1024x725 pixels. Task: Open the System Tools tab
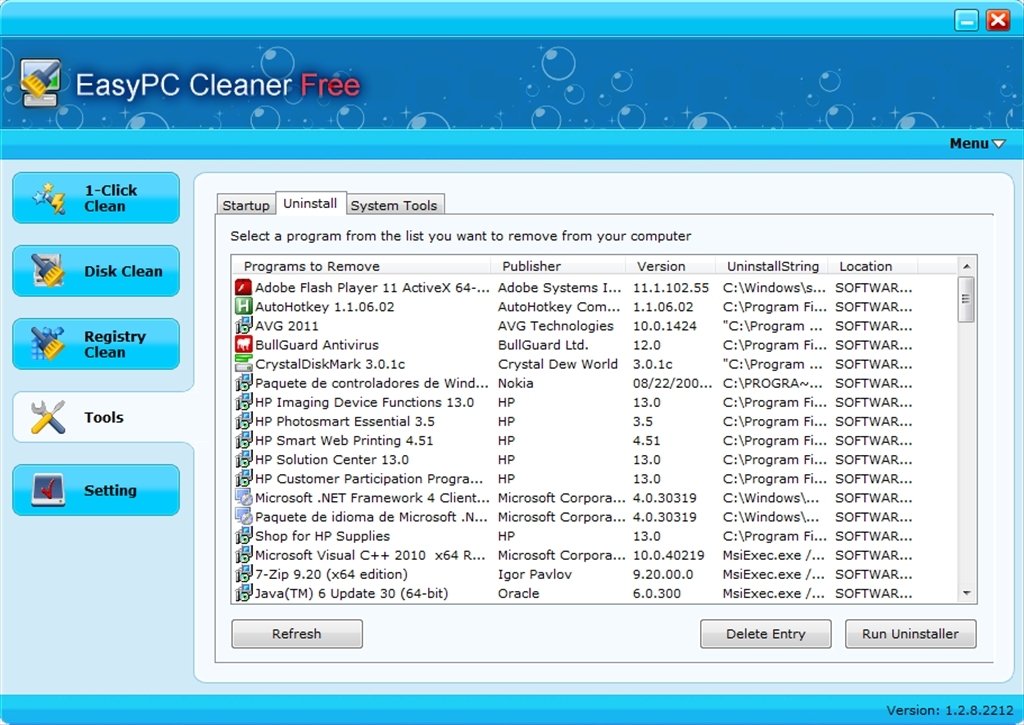(x=394, y=205)
